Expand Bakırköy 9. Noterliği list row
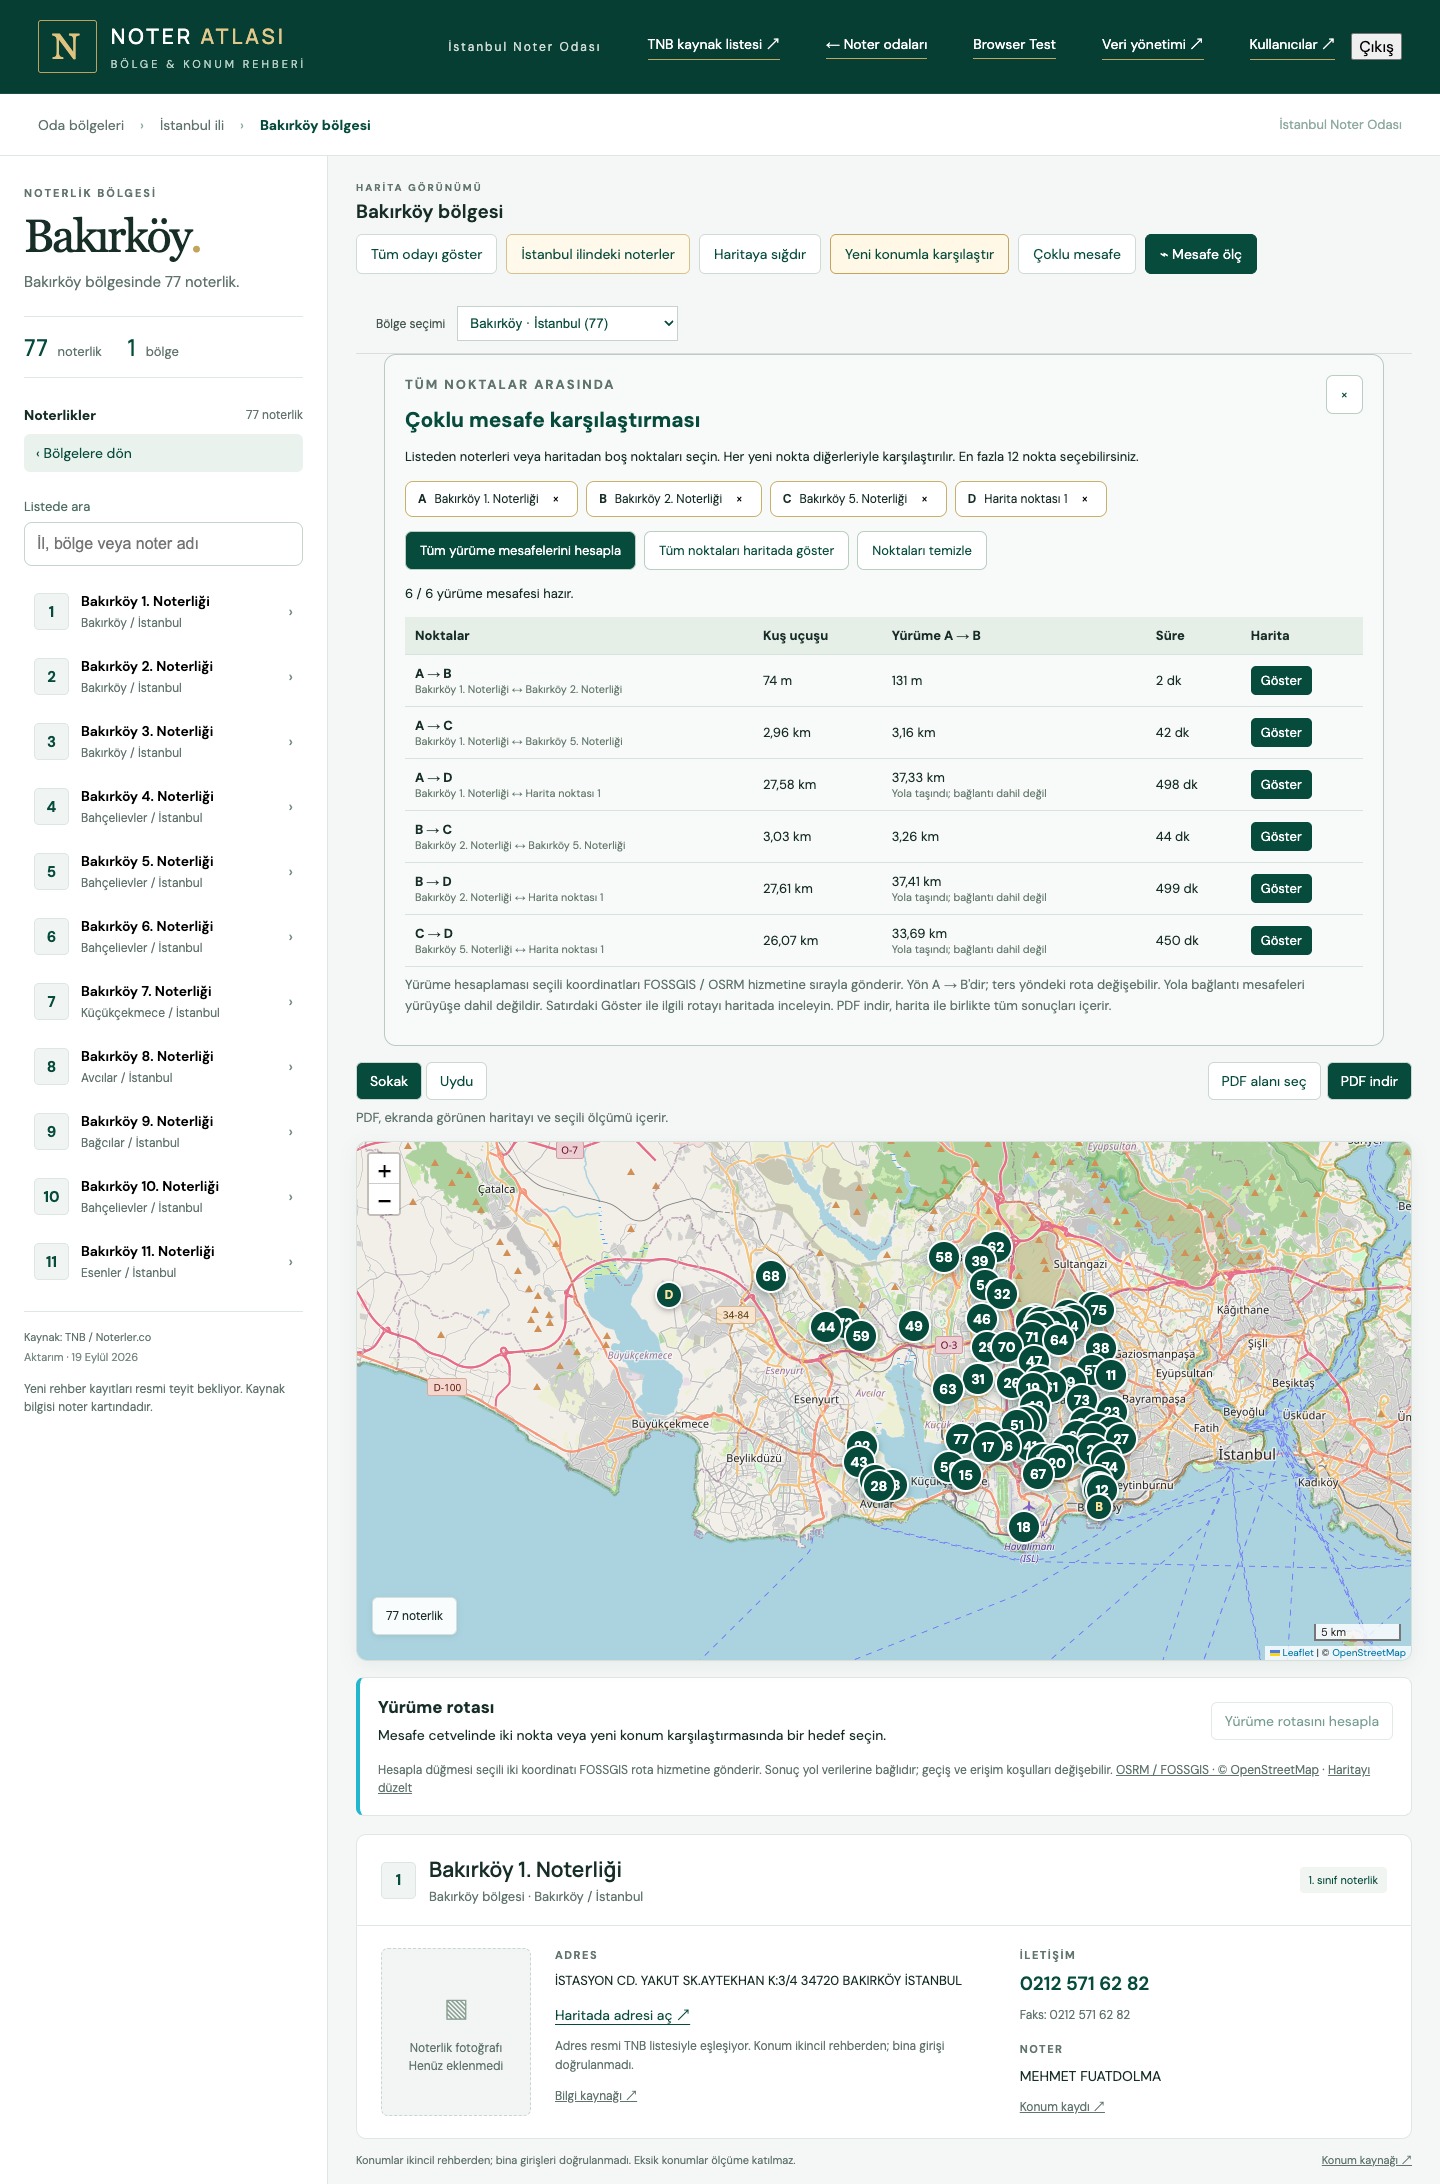The height and width of the screenshot is (2184, 1440). 163,1131
